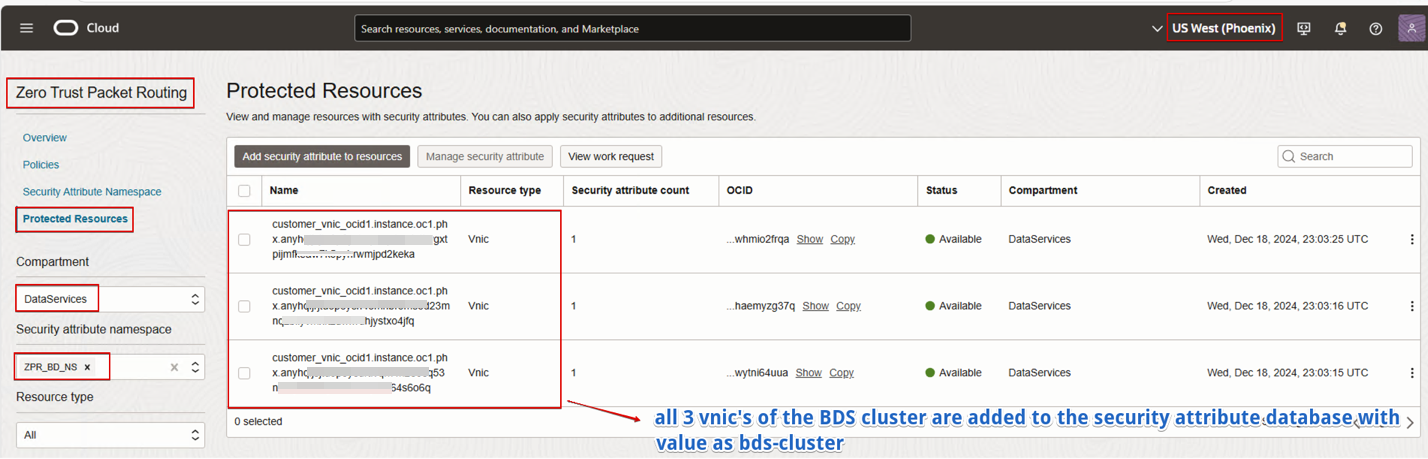The image size is (1428, 459).
Task: Go to Overview in the sidebar
Action: click(x=45, y=138)
